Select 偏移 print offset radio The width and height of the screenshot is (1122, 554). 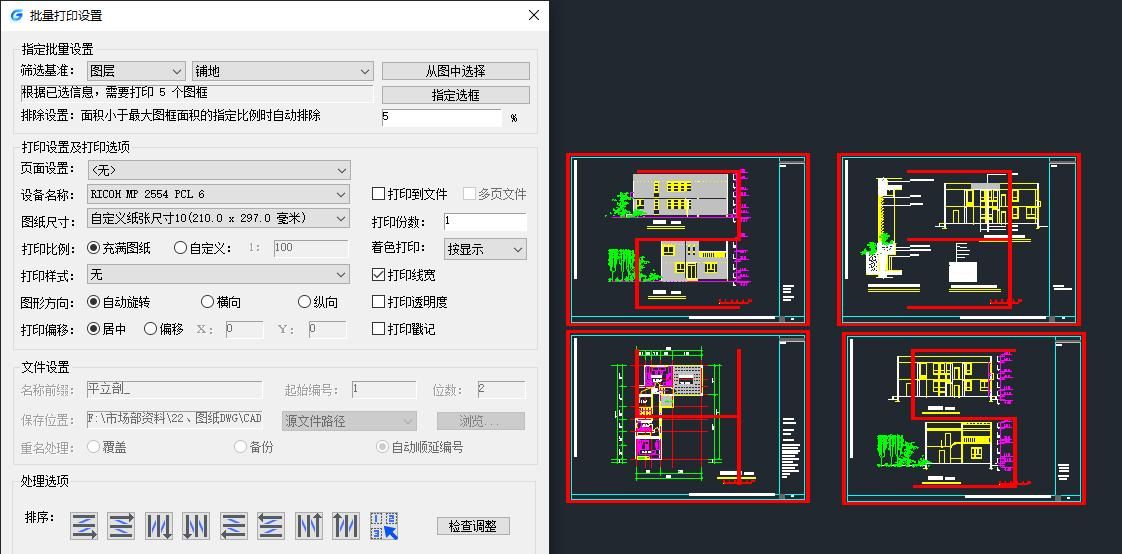click(150, 329)
